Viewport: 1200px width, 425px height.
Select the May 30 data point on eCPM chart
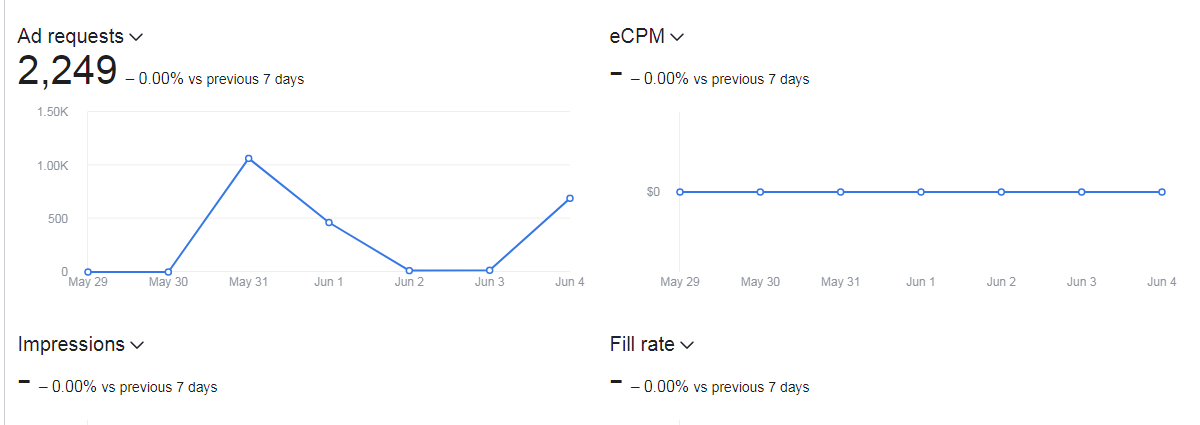point(760,191)
